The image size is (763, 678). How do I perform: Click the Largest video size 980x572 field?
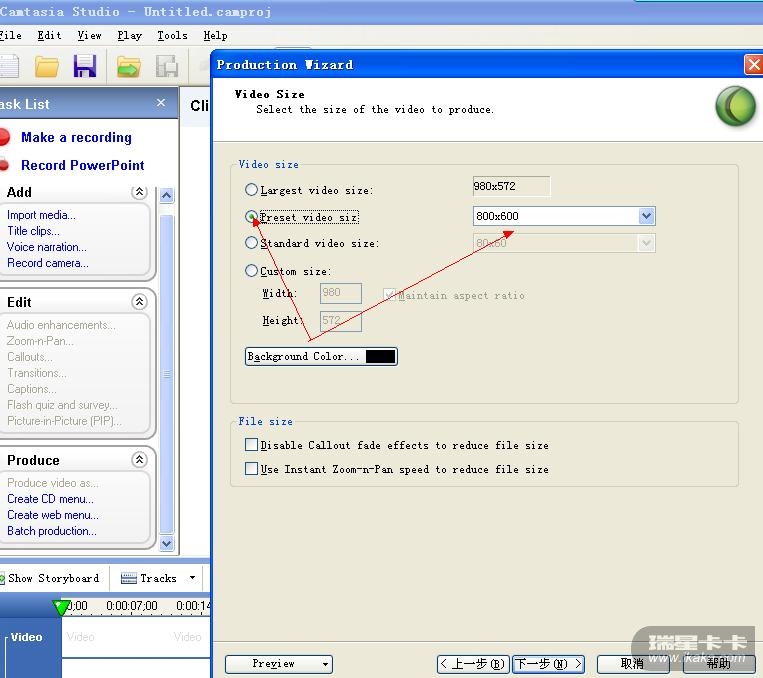click(x=511, y=186)
